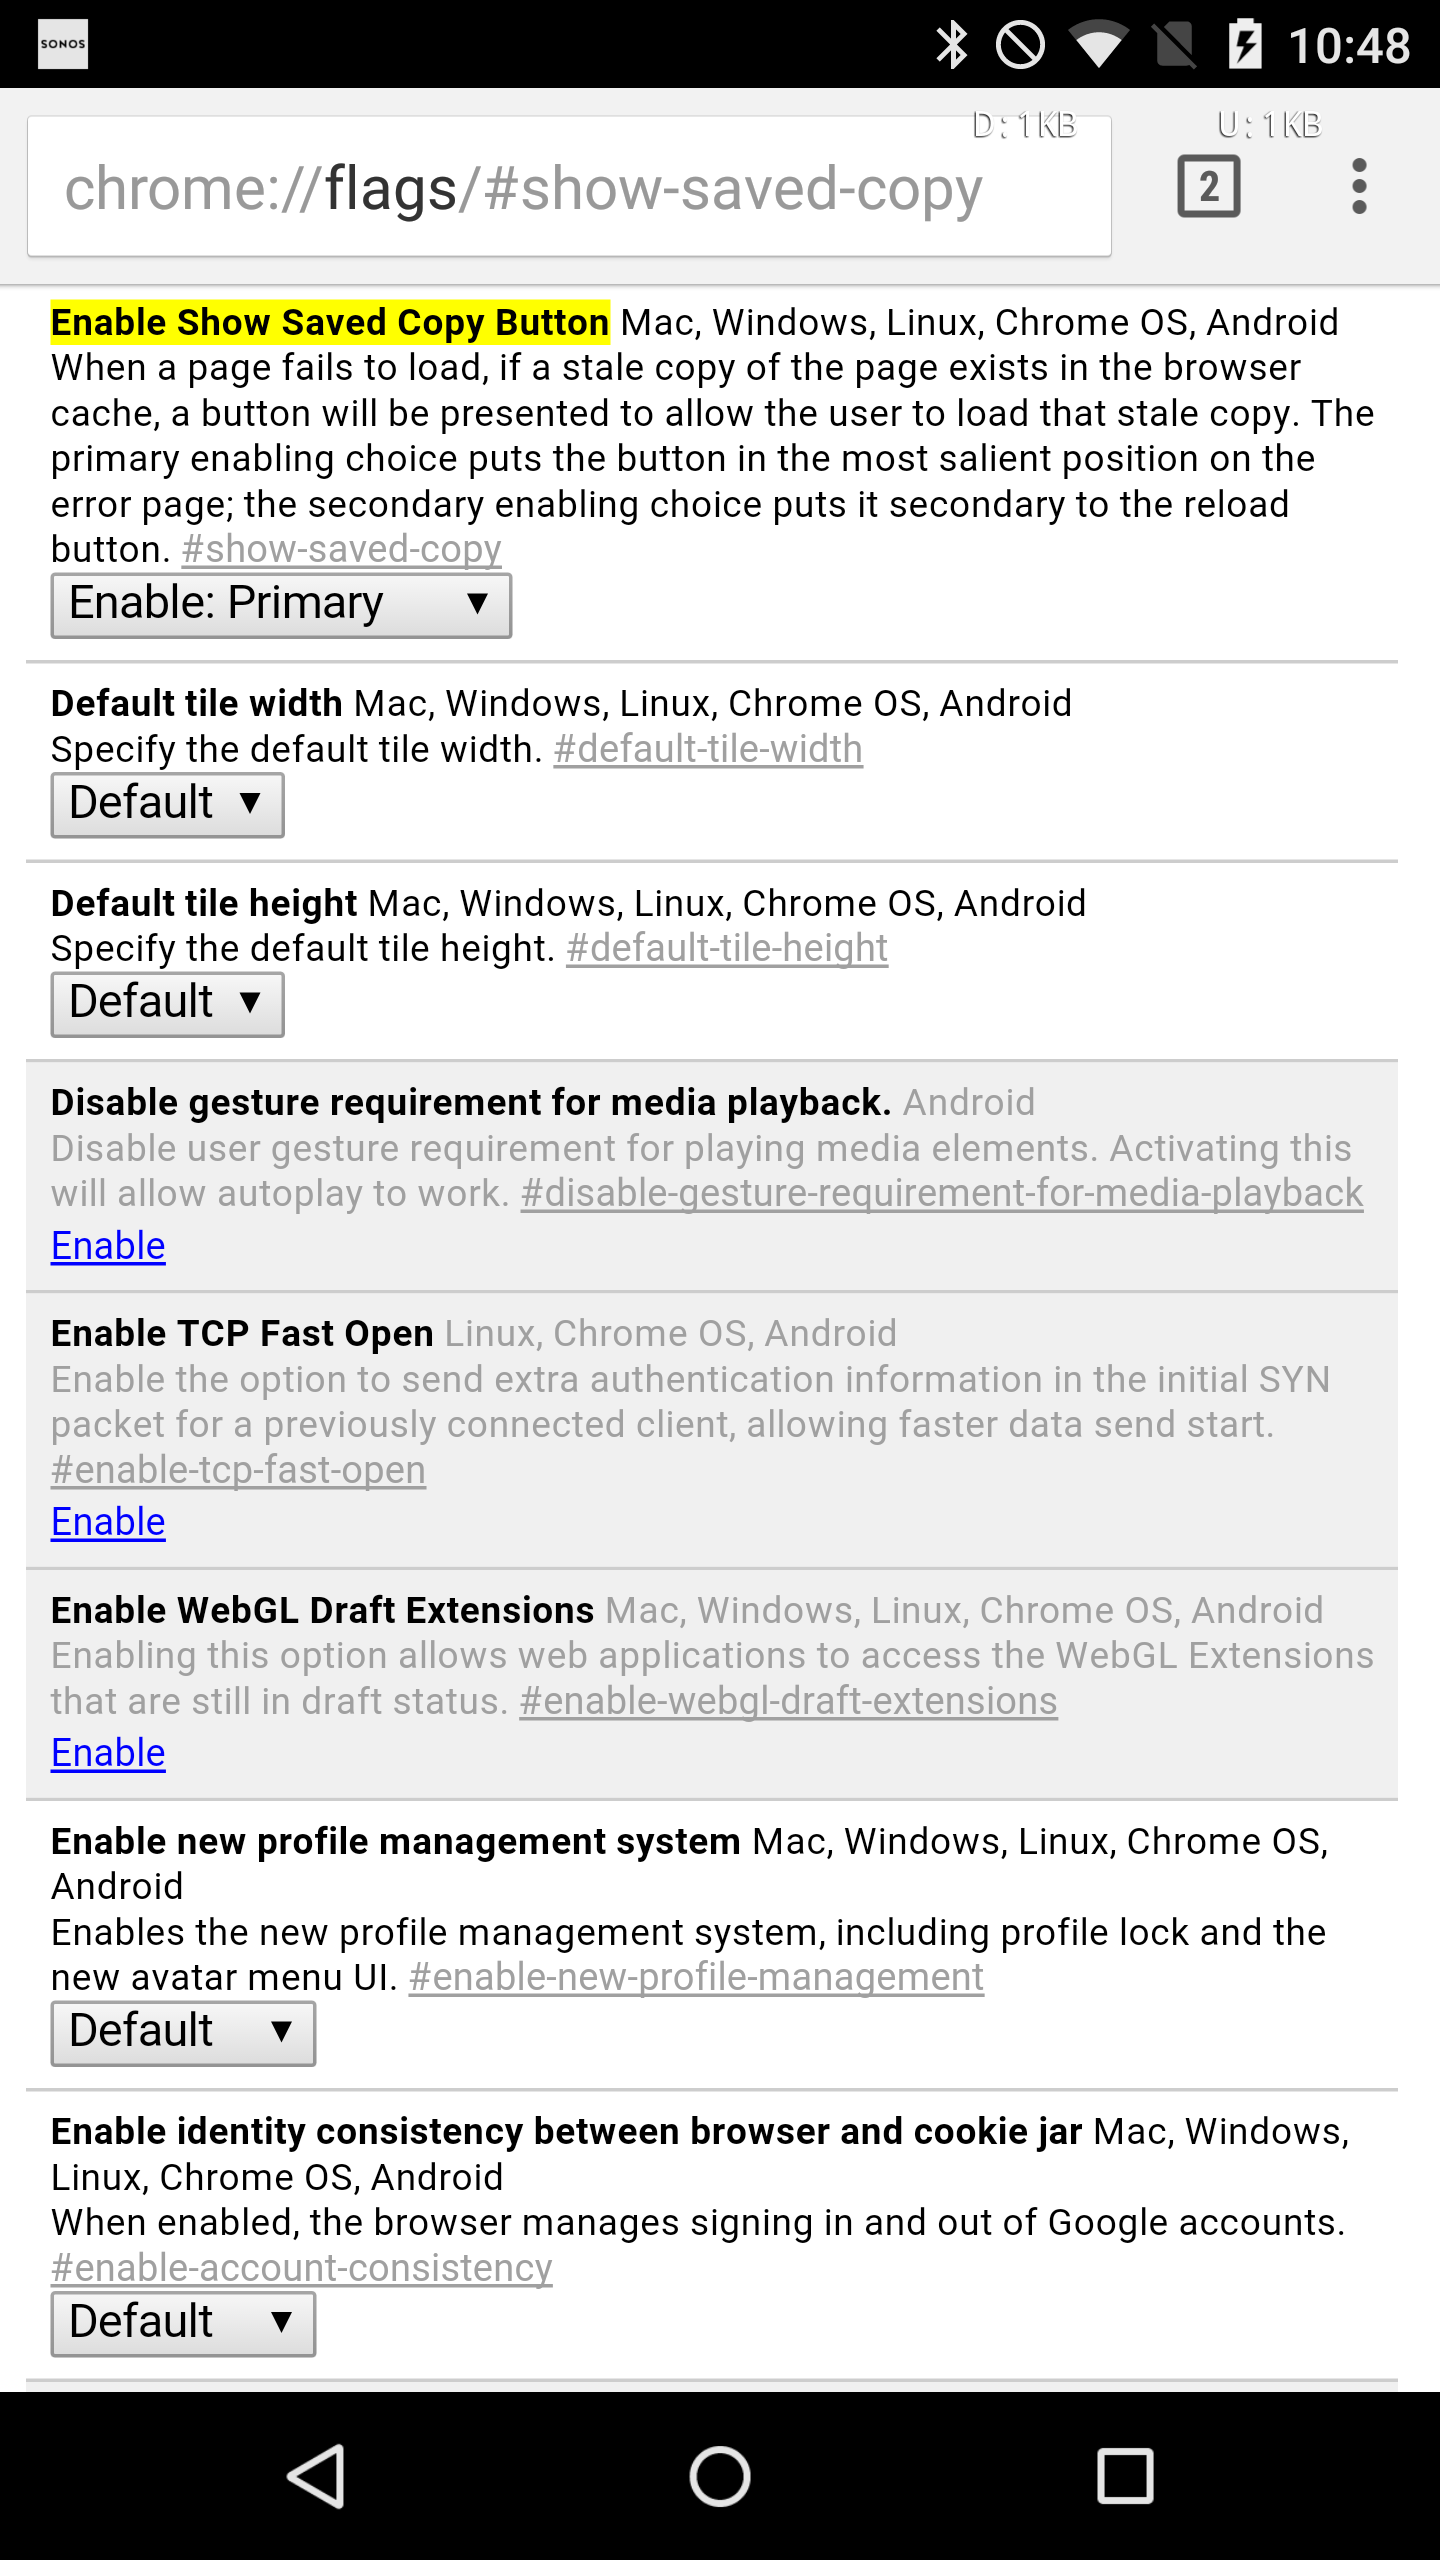This screenshot has height=2560, width=1440.
Task: Open the recent apps button
Action: (x=1124, y=2475)
